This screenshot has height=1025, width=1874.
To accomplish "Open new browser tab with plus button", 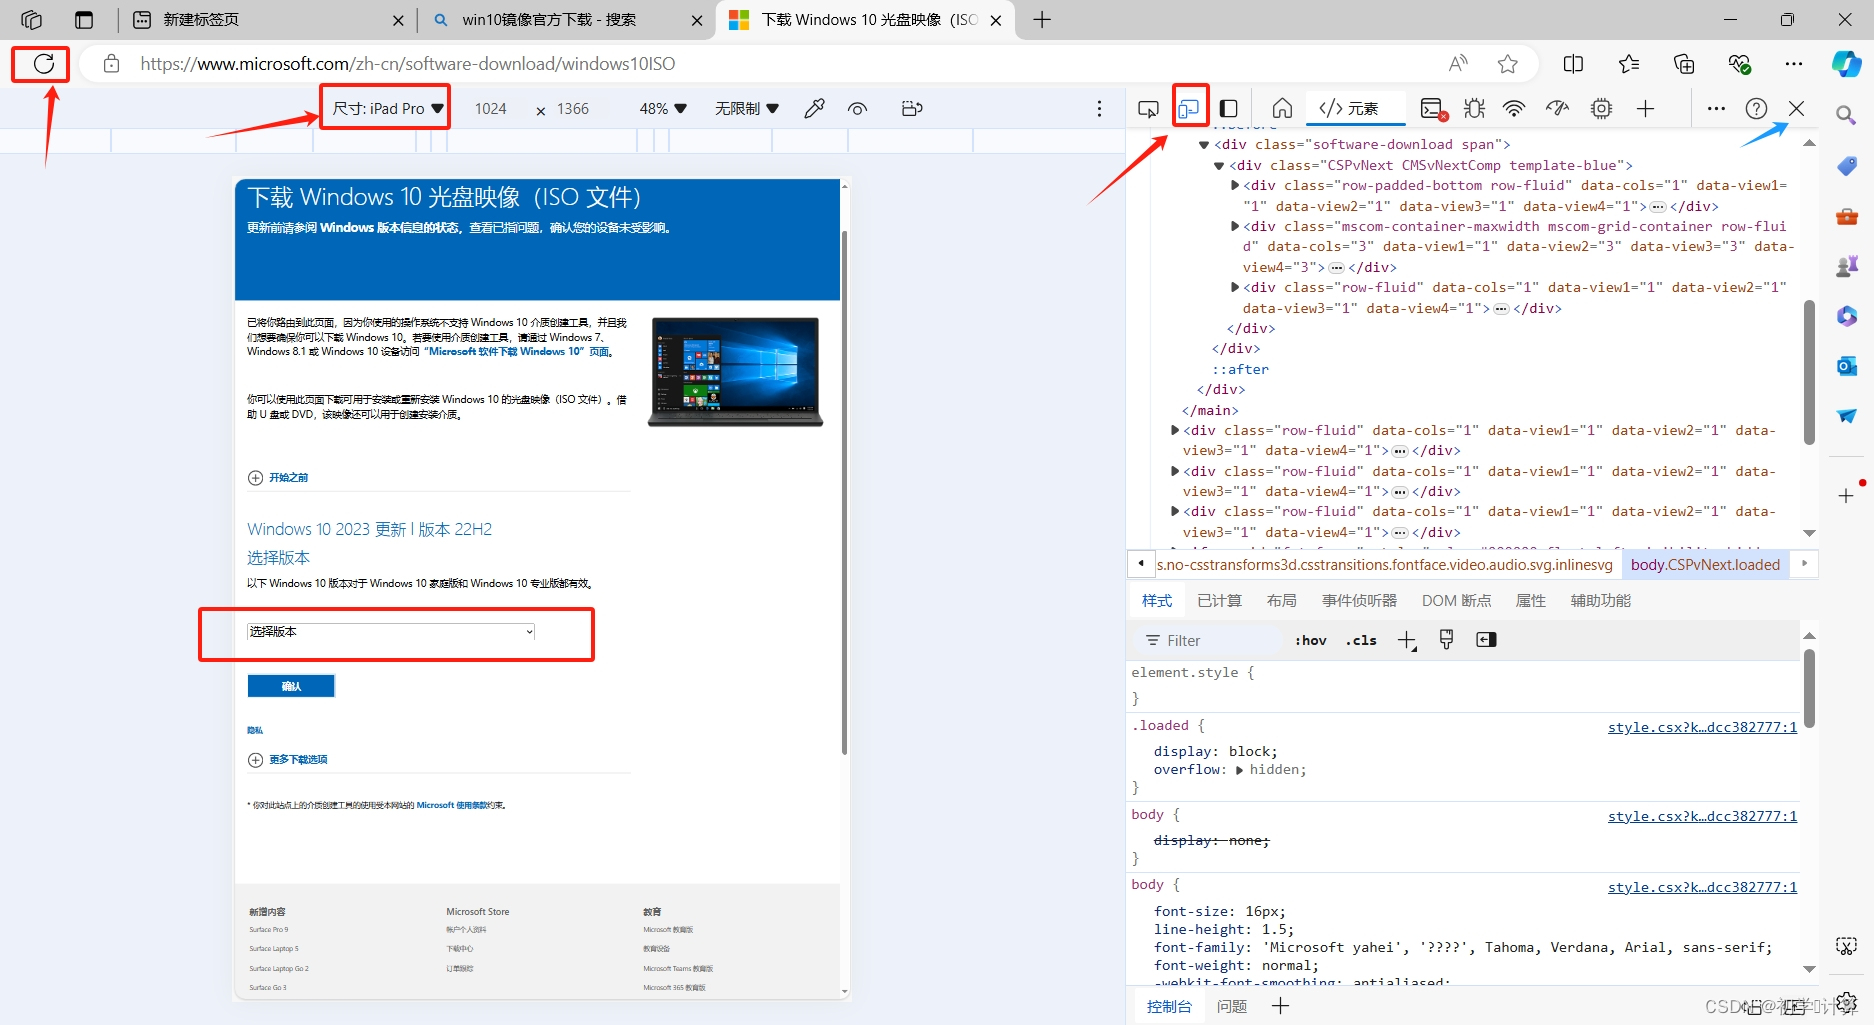I will [1042, 20].
